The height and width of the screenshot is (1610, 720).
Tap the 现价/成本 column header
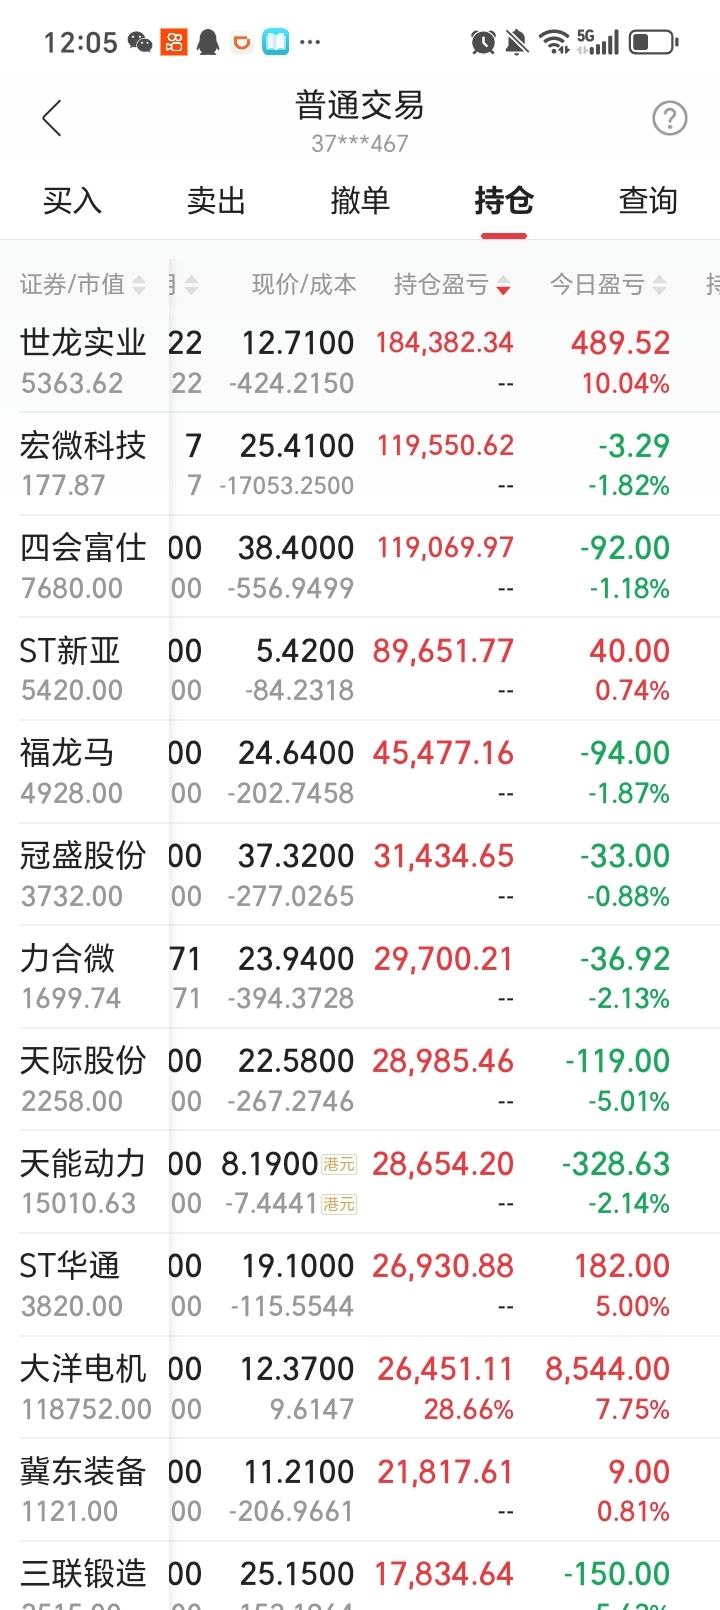pos(304,285)
